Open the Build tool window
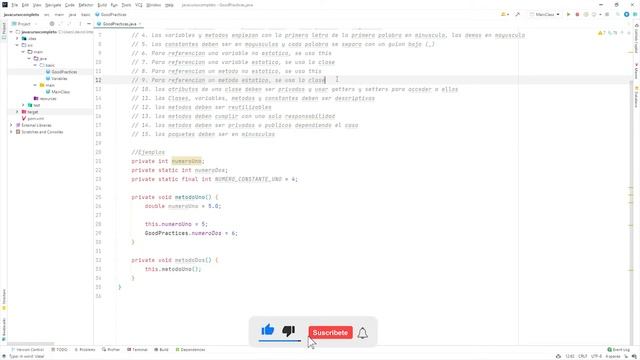640x360 pixels. point(161,350)
